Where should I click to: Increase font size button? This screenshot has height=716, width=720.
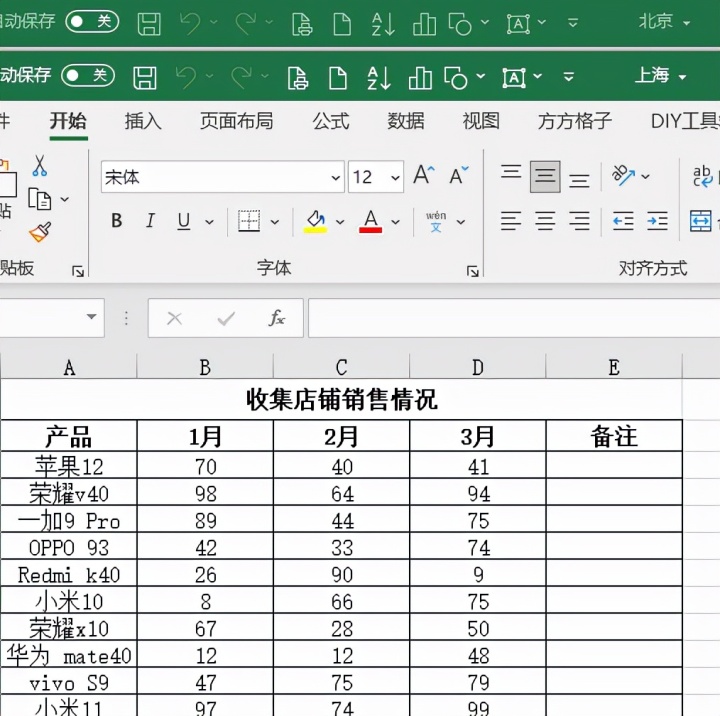(x=423, y=175)
